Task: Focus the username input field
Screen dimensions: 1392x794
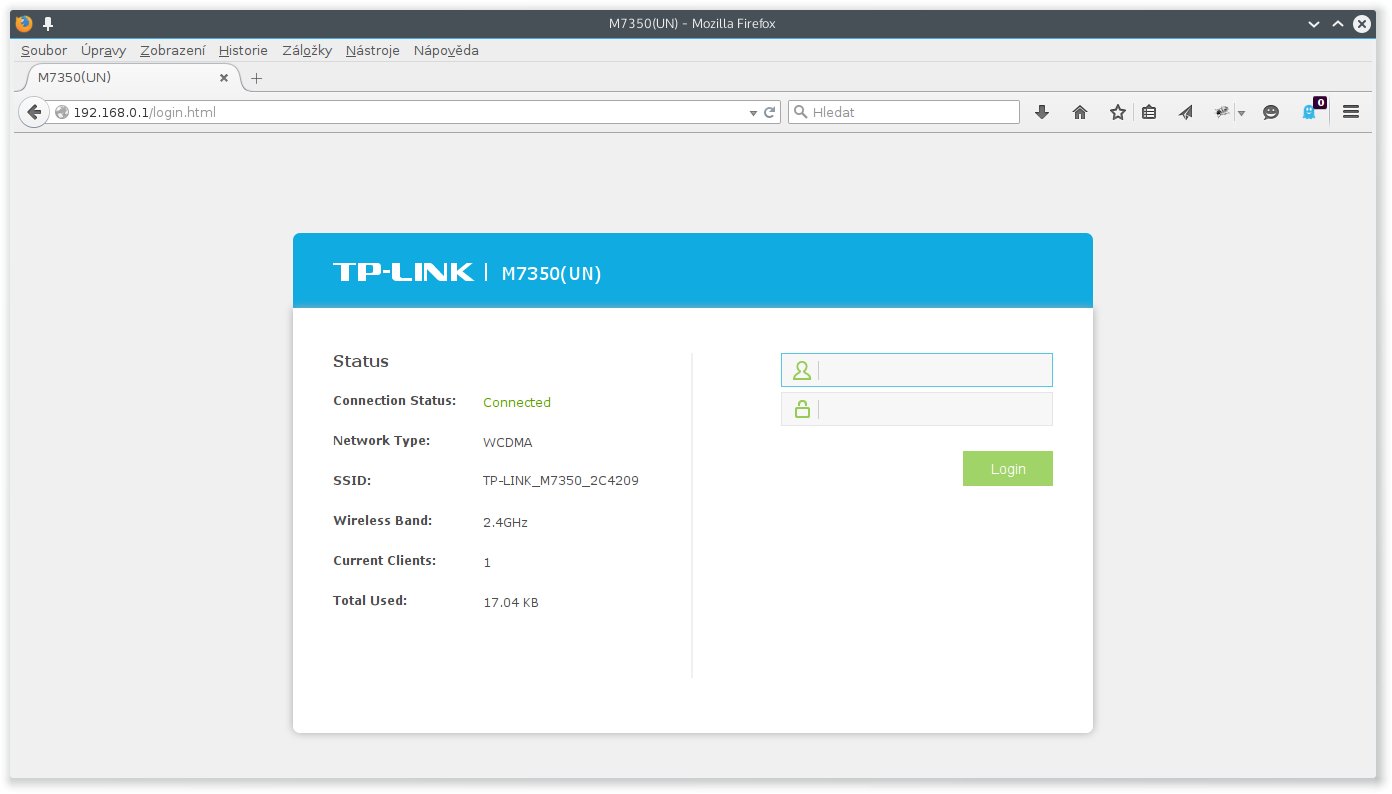Action: point(917,370)
